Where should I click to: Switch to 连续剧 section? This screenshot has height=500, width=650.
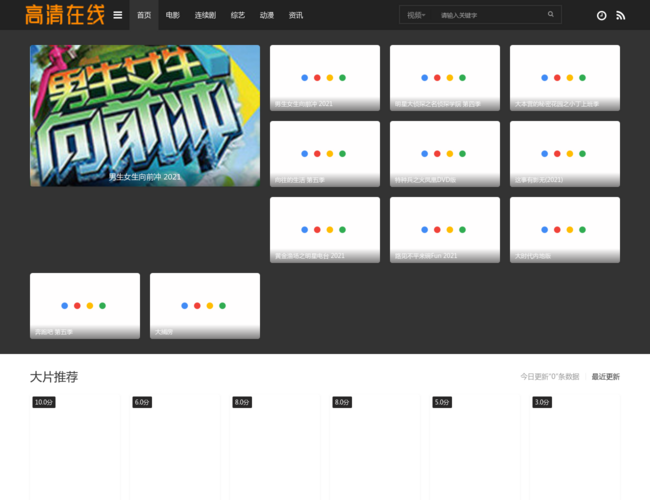[x=205, y=15]
